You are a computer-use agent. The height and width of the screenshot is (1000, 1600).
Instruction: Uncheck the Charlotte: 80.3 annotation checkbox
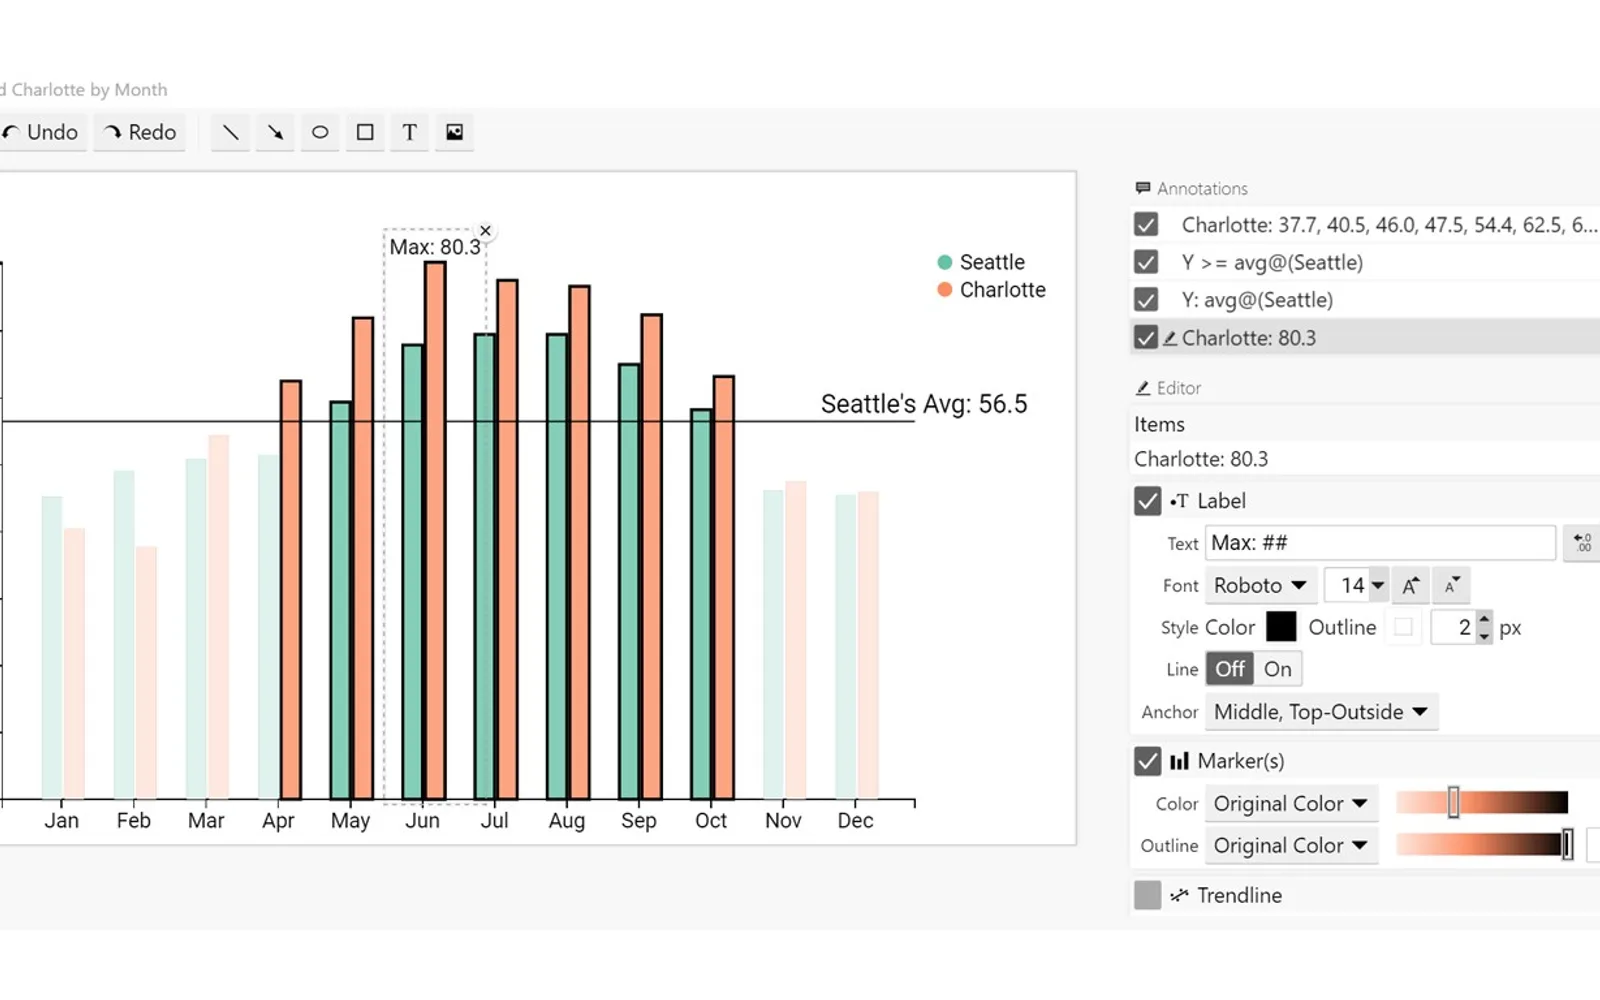[x=1146, y=338]
